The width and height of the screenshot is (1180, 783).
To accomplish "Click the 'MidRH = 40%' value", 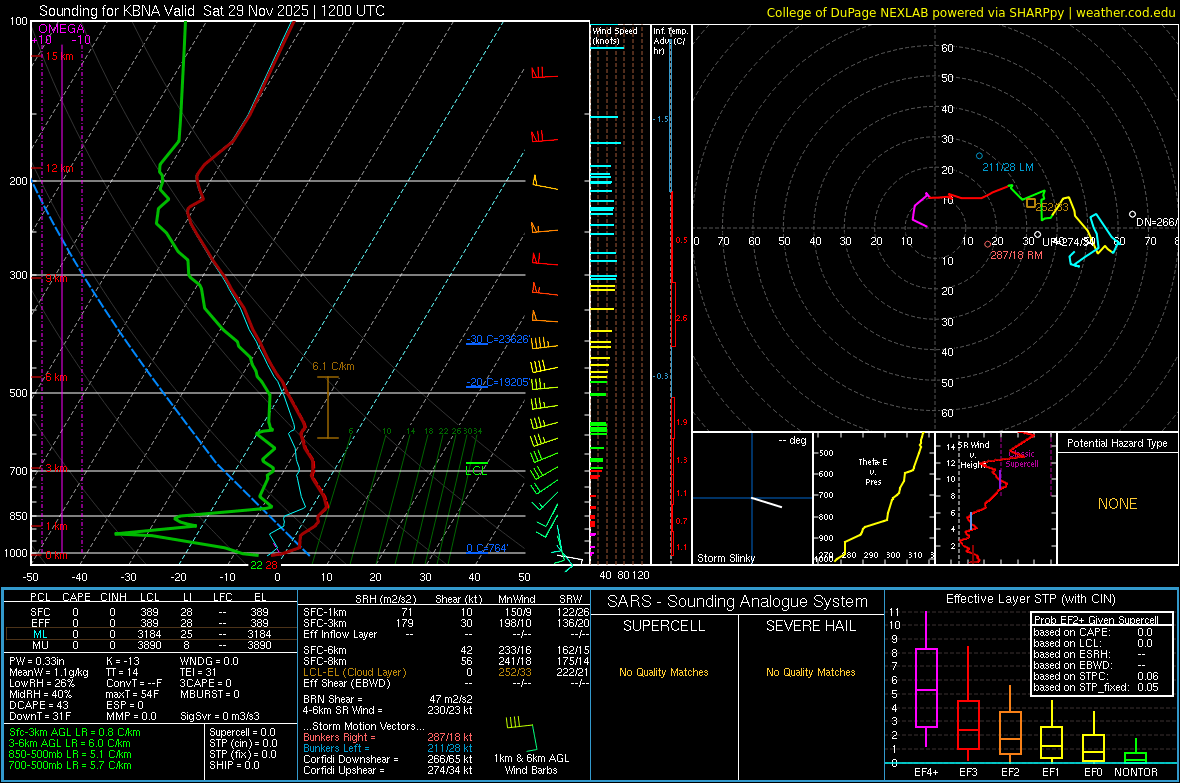I will pyautogui.click(x=41, y=694).
